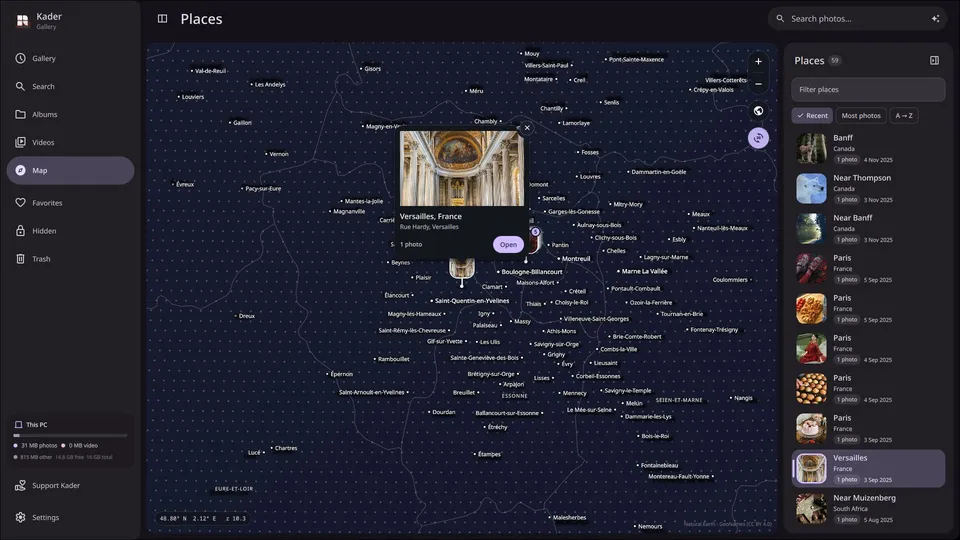Click the polar bear thumbnail for Near Thompson
The image size is (960, 540).
click(811, 188)
